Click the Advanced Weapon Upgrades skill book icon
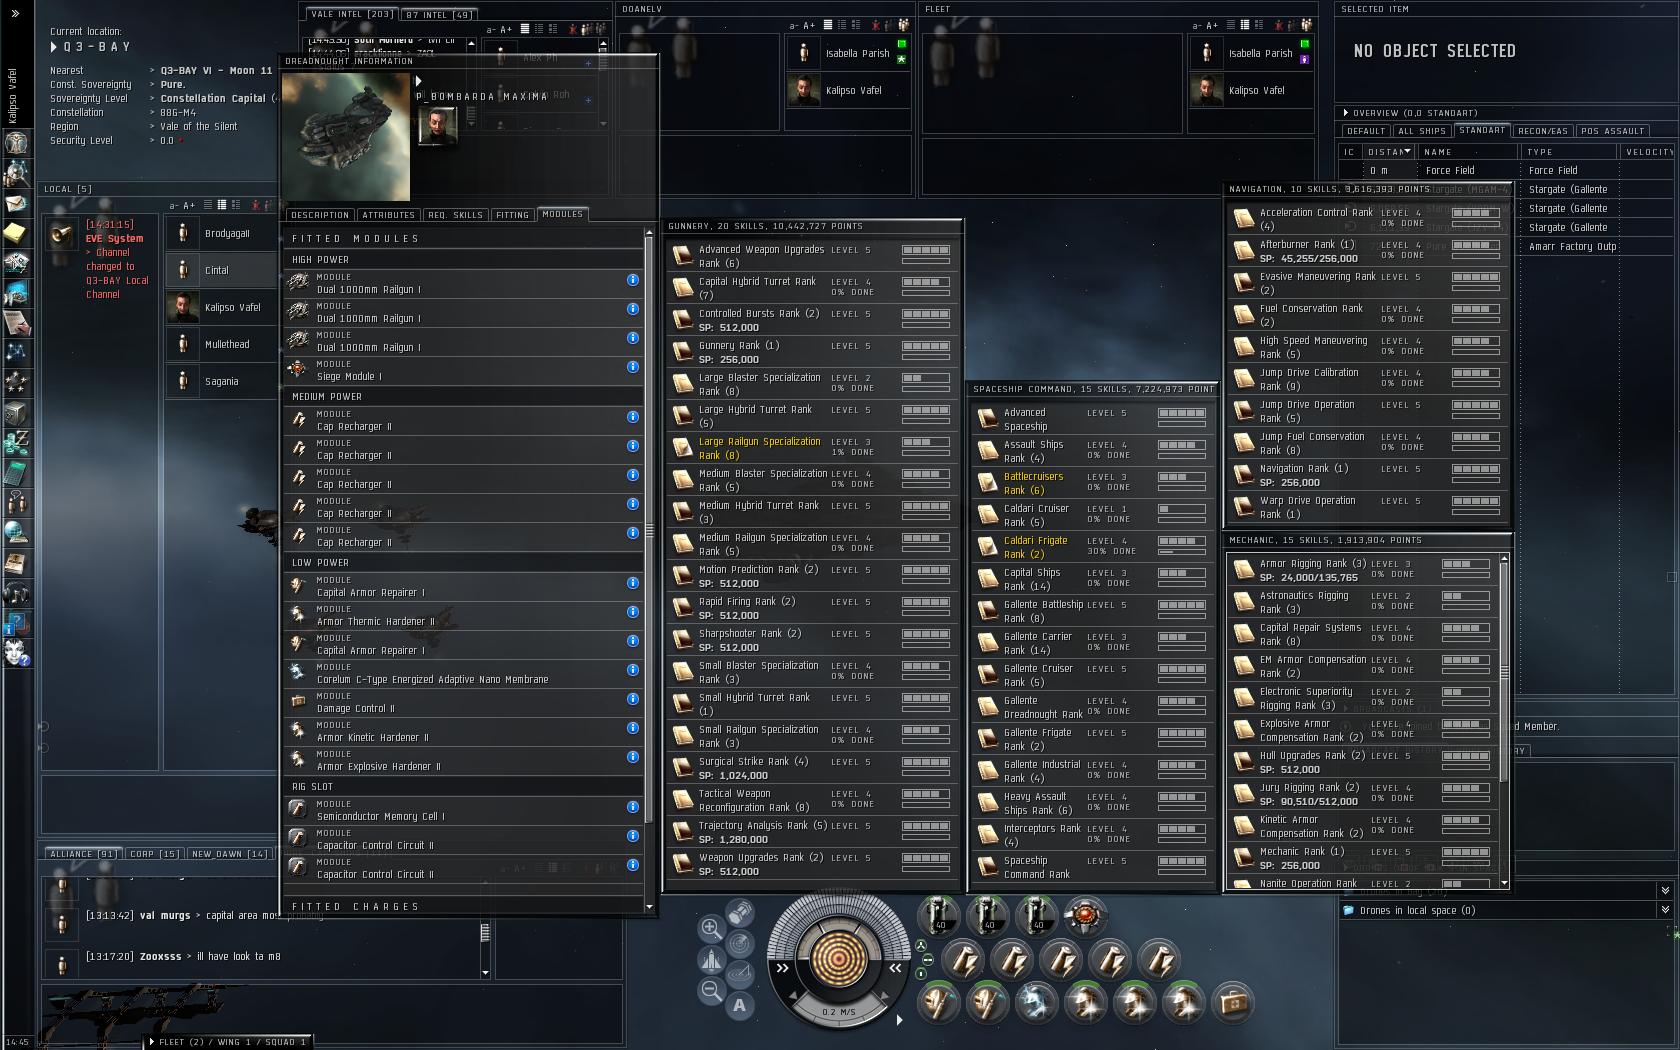Image resolution: width=1680 pixels, height=1050 pixels. click(x=683, y=256)
